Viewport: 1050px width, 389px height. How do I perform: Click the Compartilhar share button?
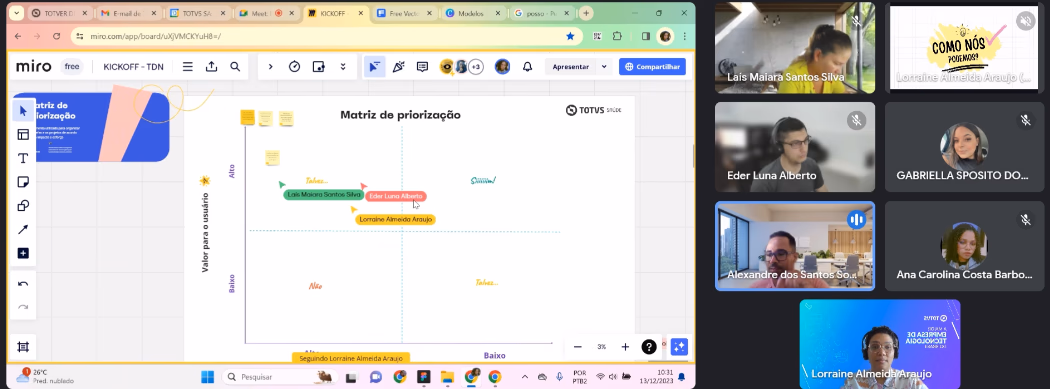click(652, 67)
